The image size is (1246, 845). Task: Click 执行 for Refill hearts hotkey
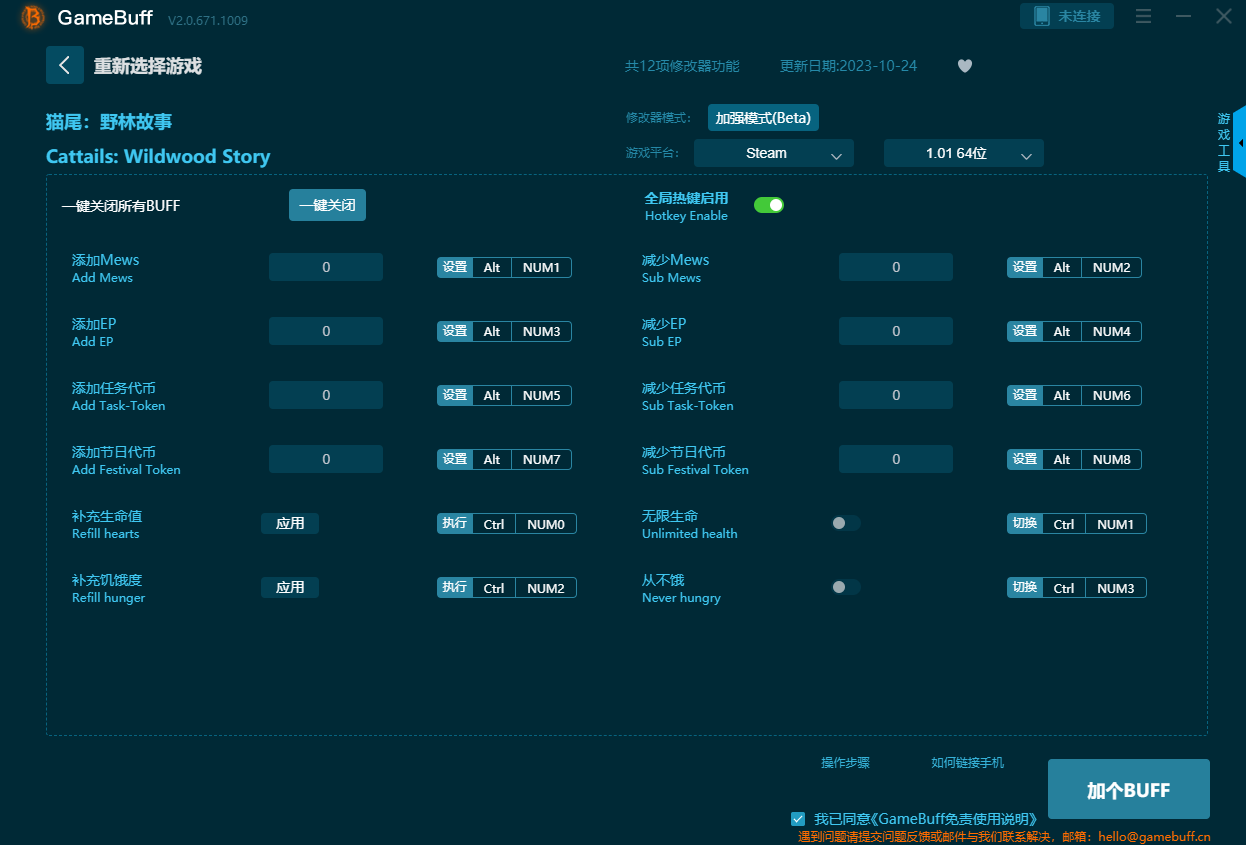pos(455,523)
